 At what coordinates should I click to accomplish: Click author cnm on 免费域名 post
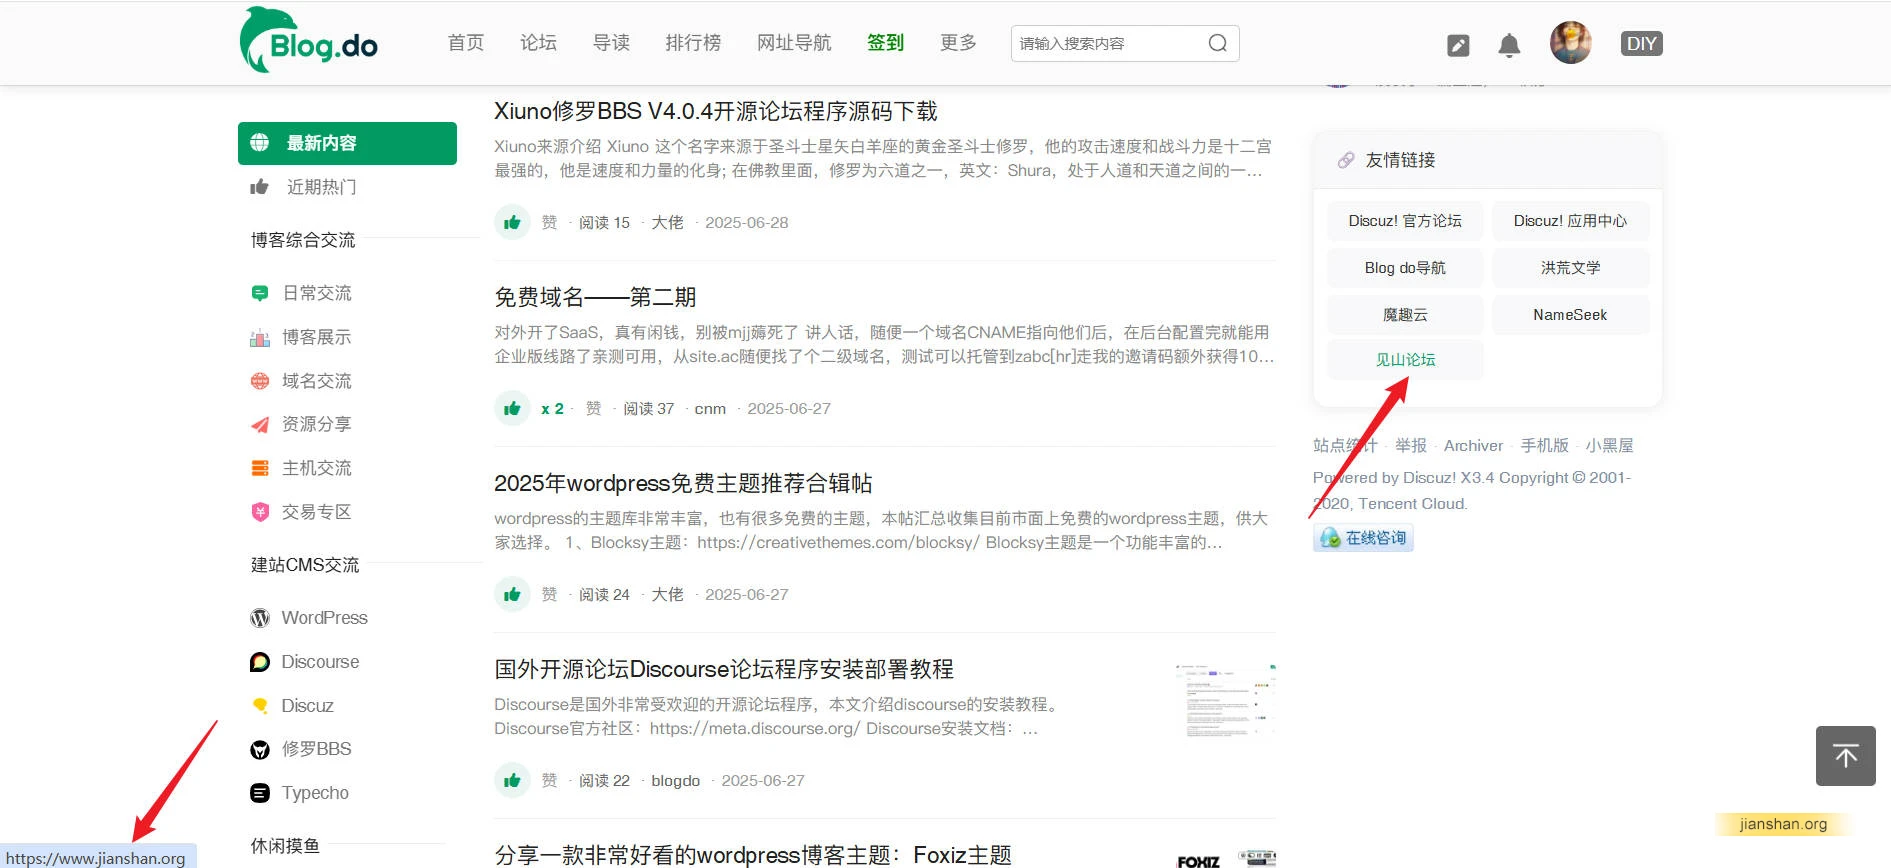[710, 408]
